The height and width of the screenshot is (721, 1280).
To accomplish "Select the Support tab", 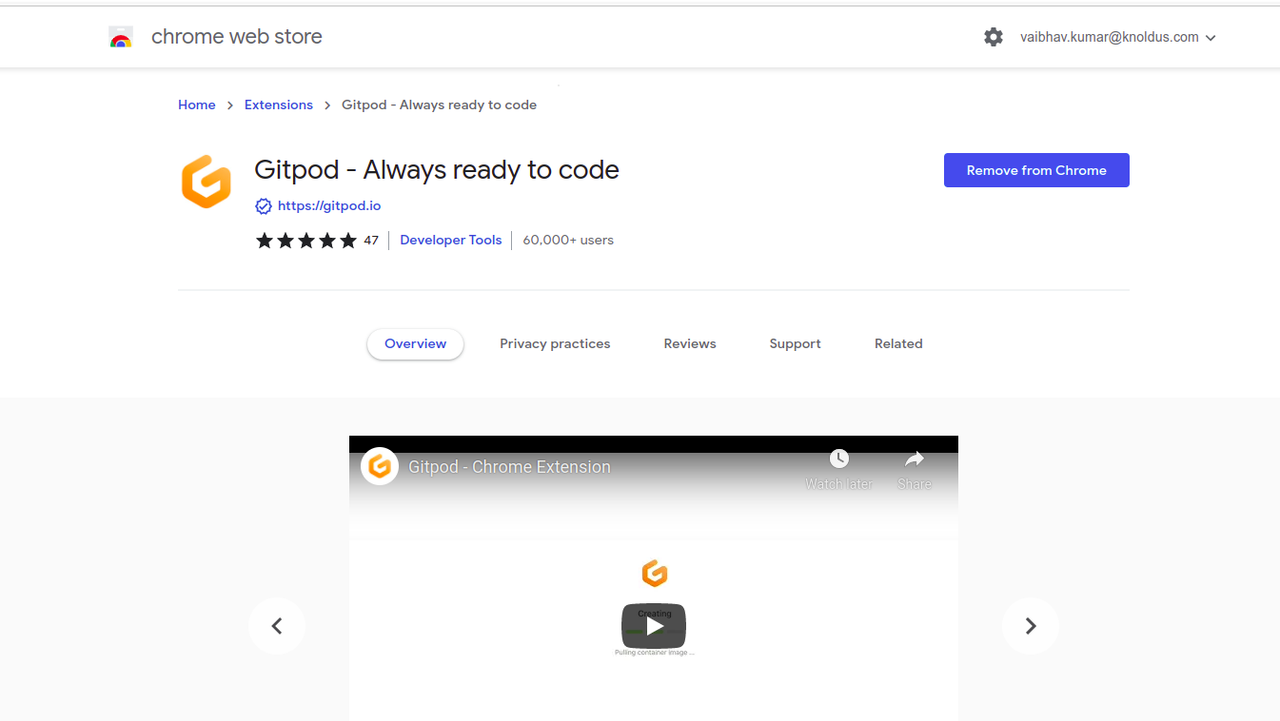I will click(x=795, y=343).
